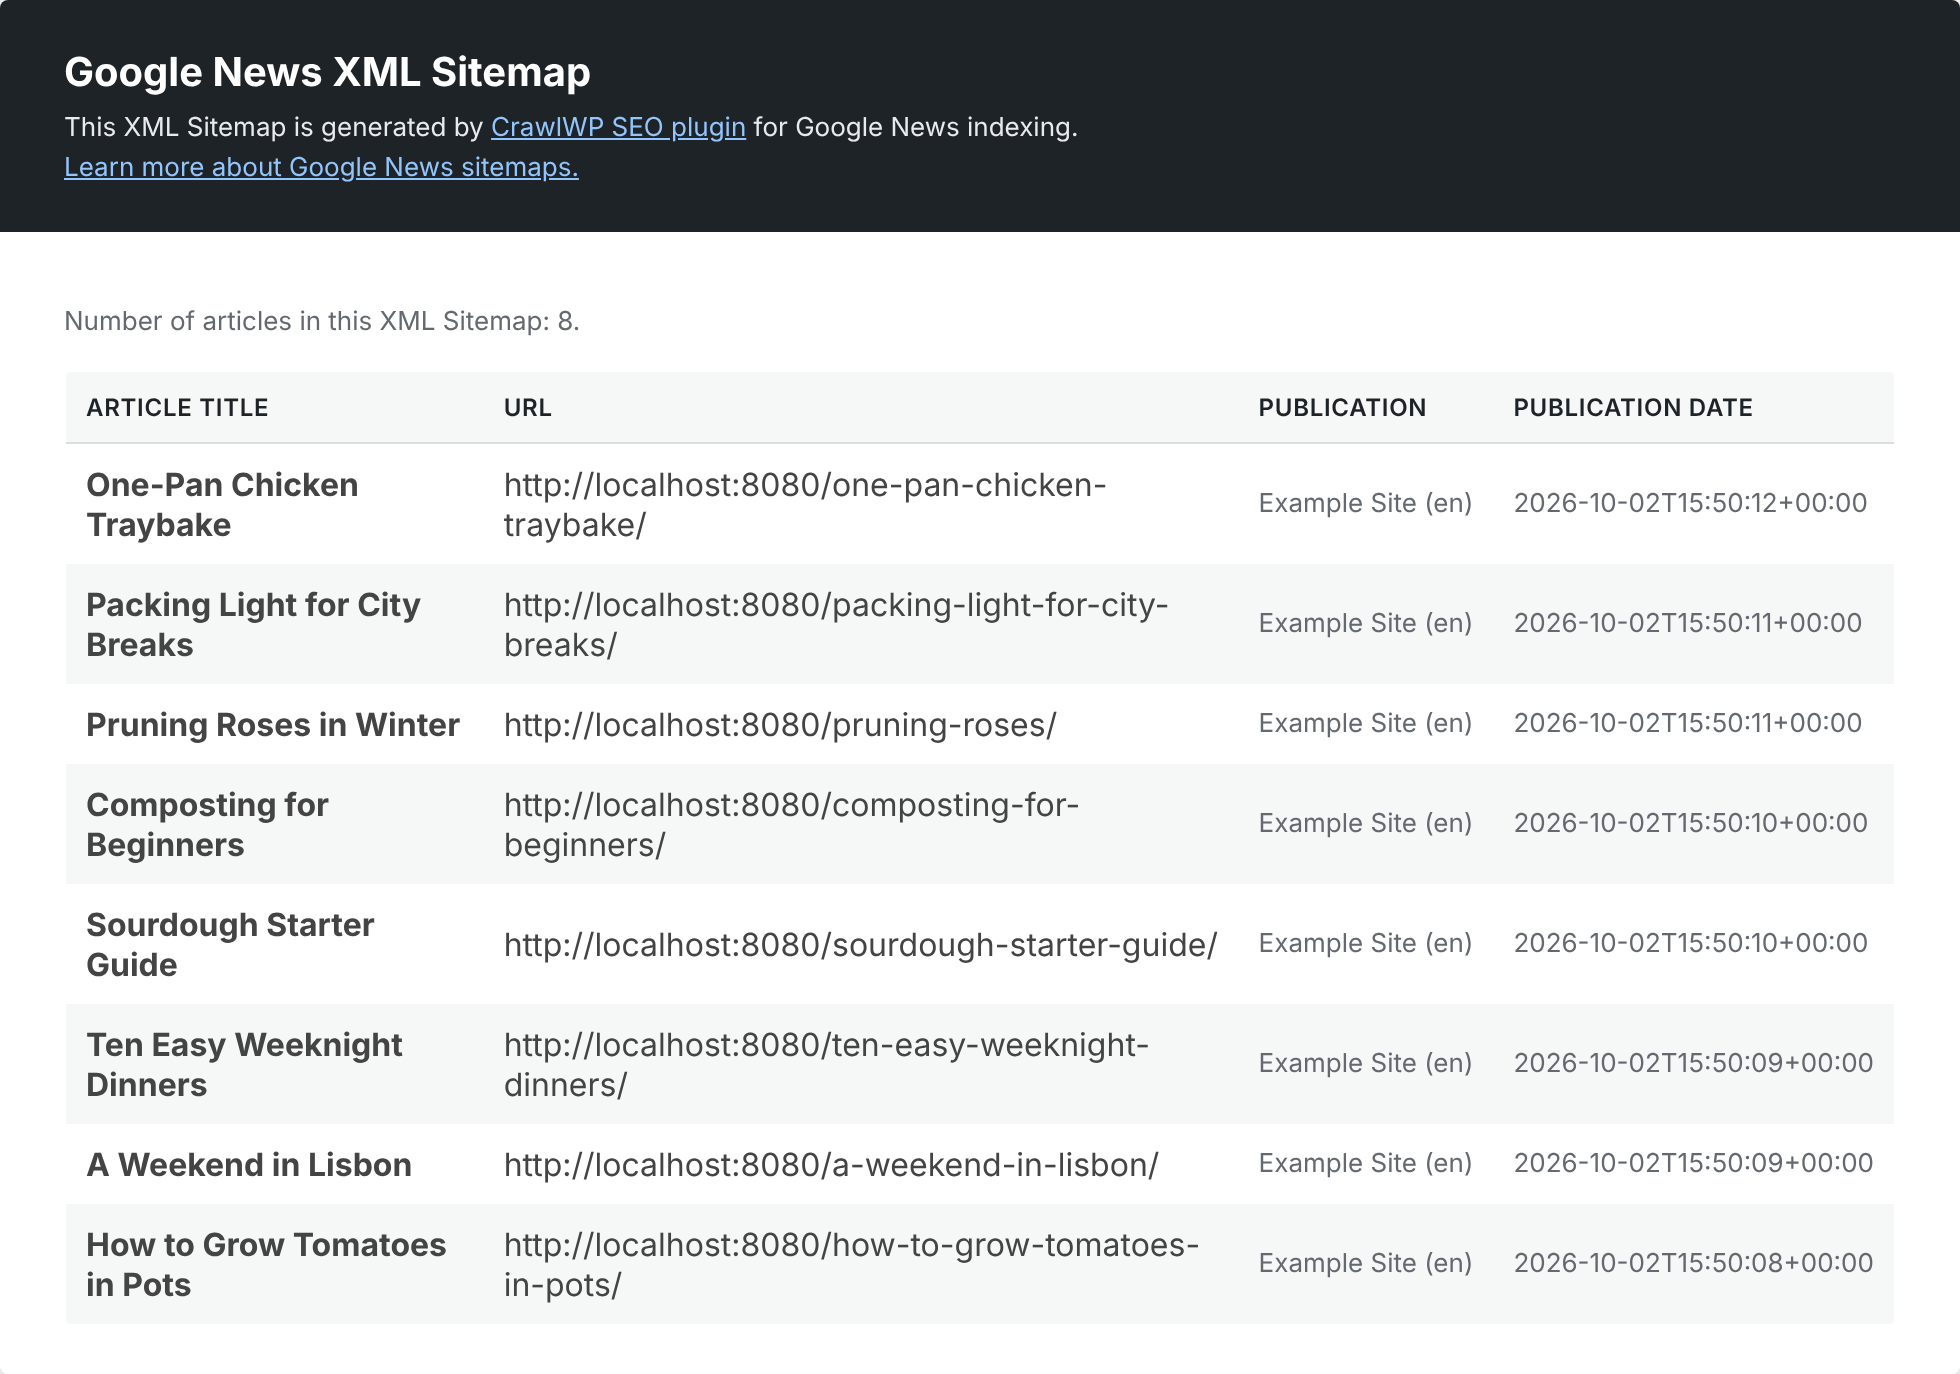Click Sourdough Starter Guide row publication date
1960x1374 pixels.
1690,943
